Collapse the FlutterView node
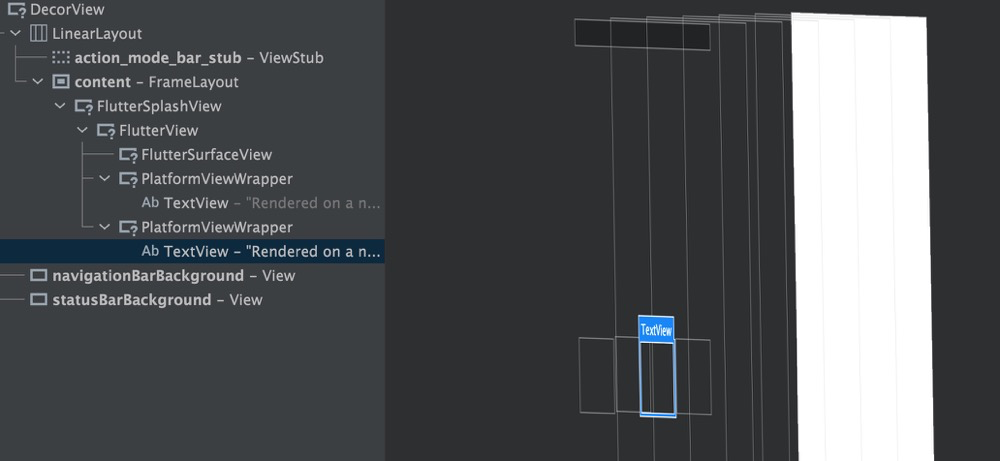 83,130
